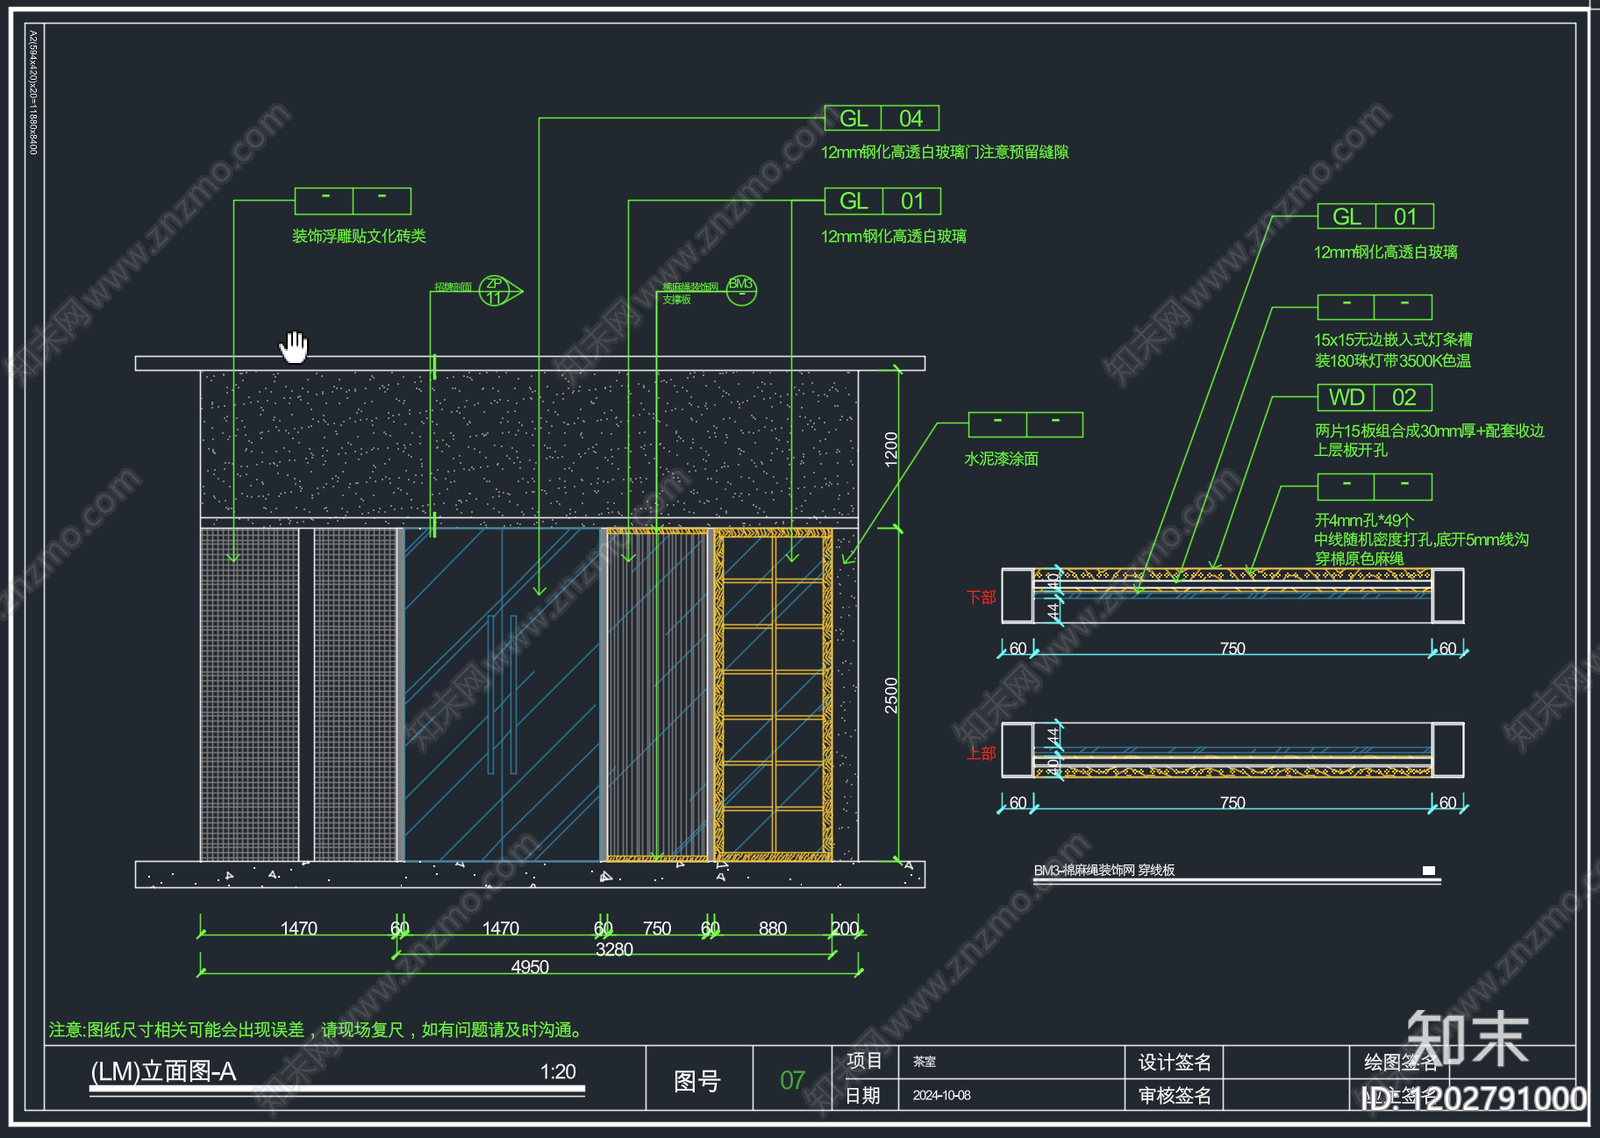Select the line '装180珠灯带3500K色温'

pos(1392,360)
